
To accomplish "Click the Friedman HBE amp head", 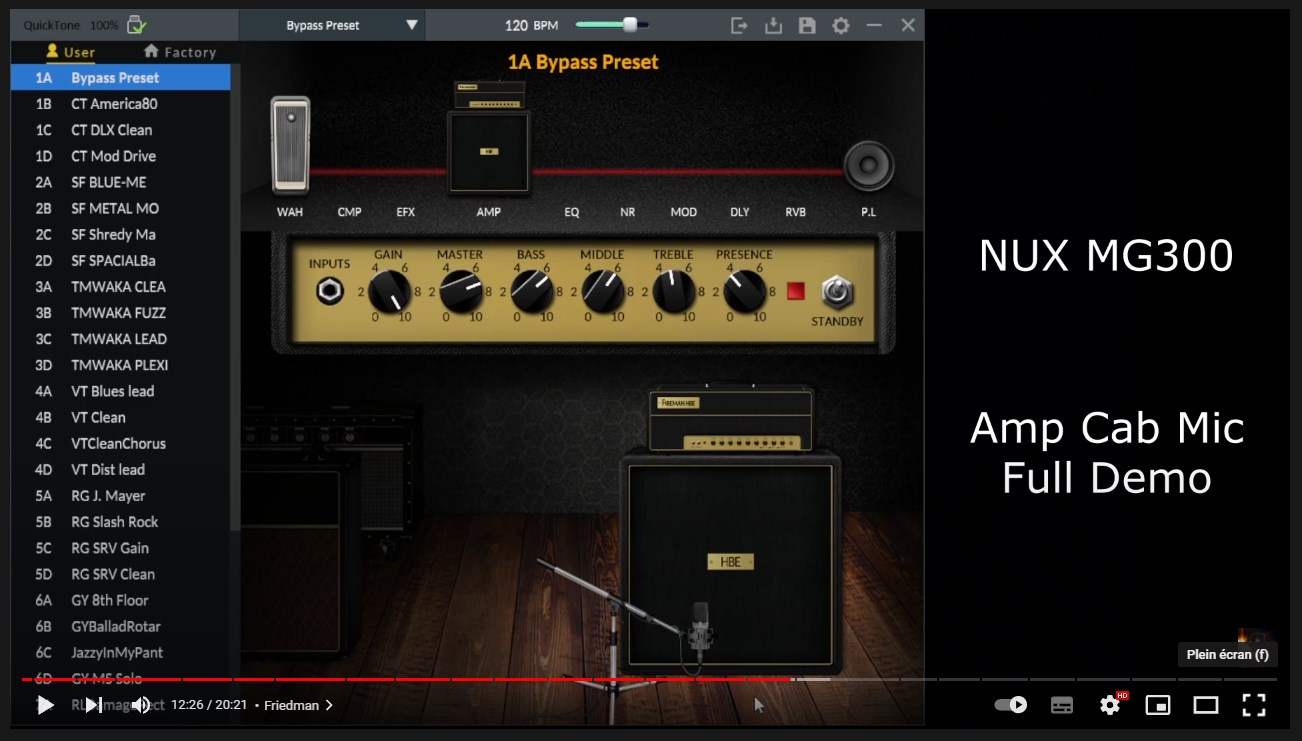I will [x=731, y=420].
